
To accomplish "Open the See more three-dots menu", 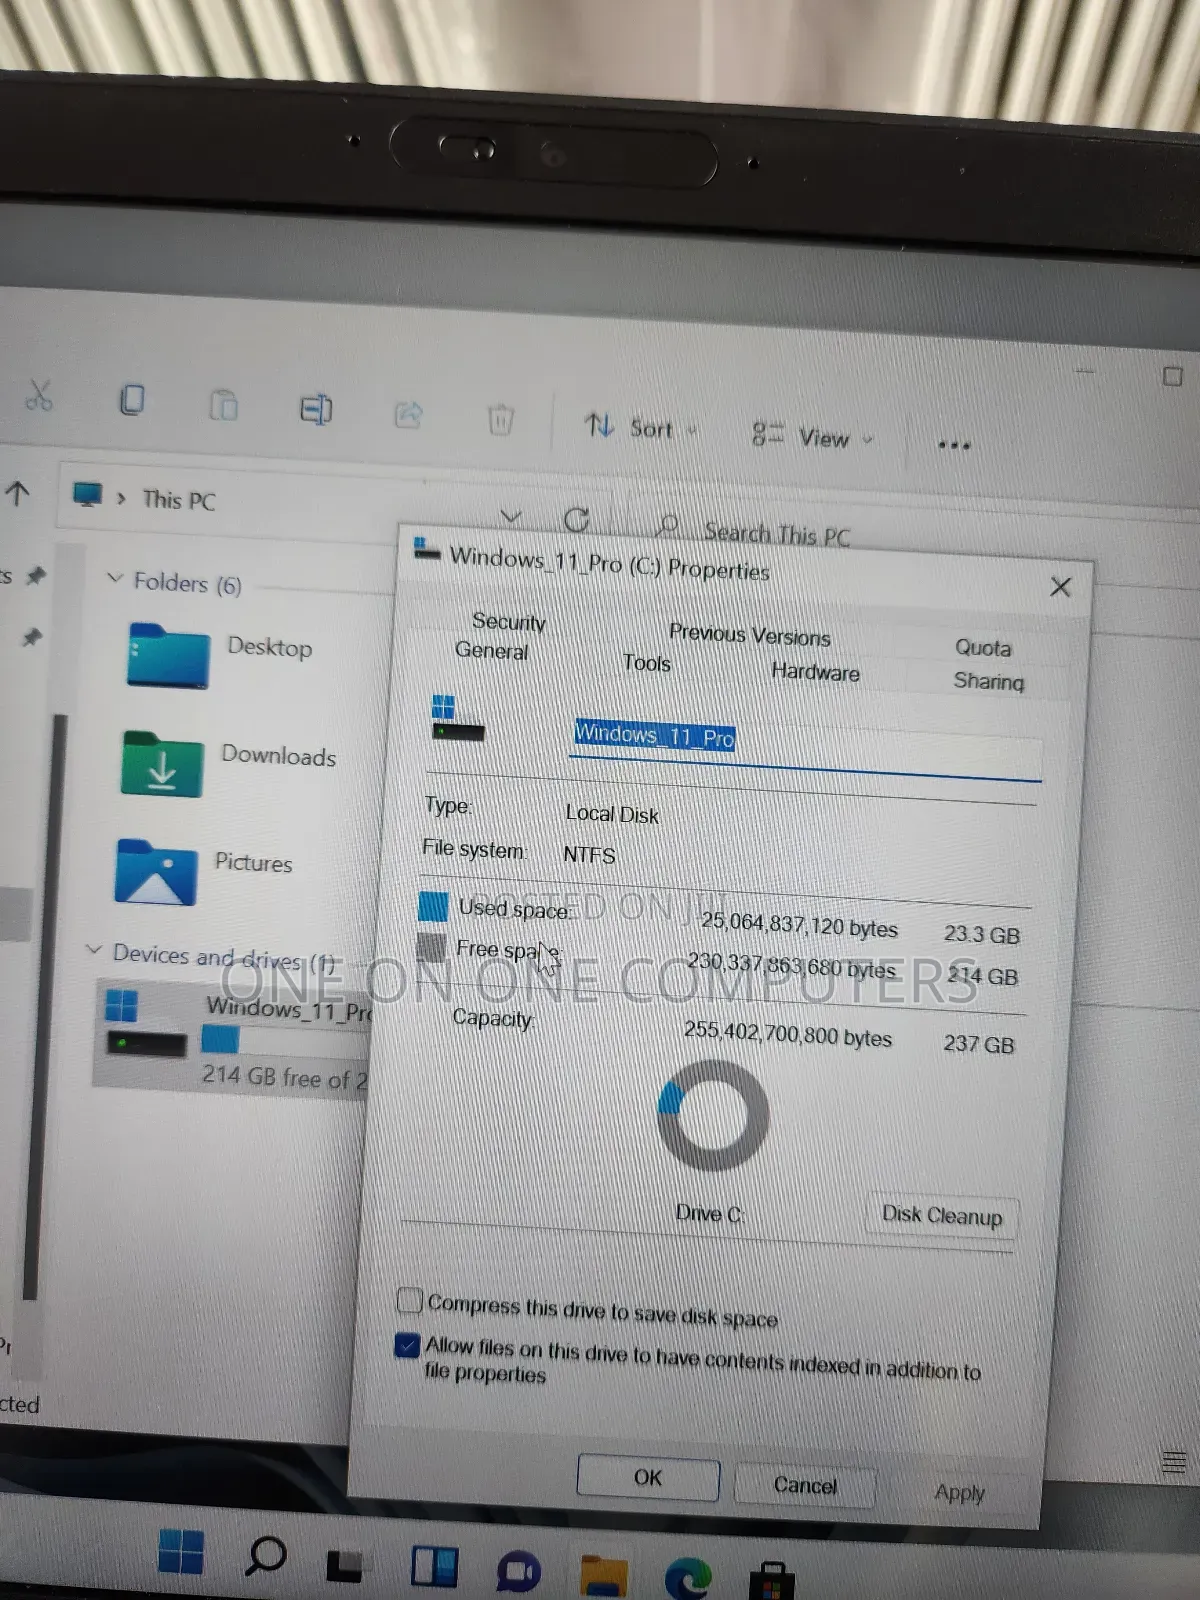I will pos(954,445).
